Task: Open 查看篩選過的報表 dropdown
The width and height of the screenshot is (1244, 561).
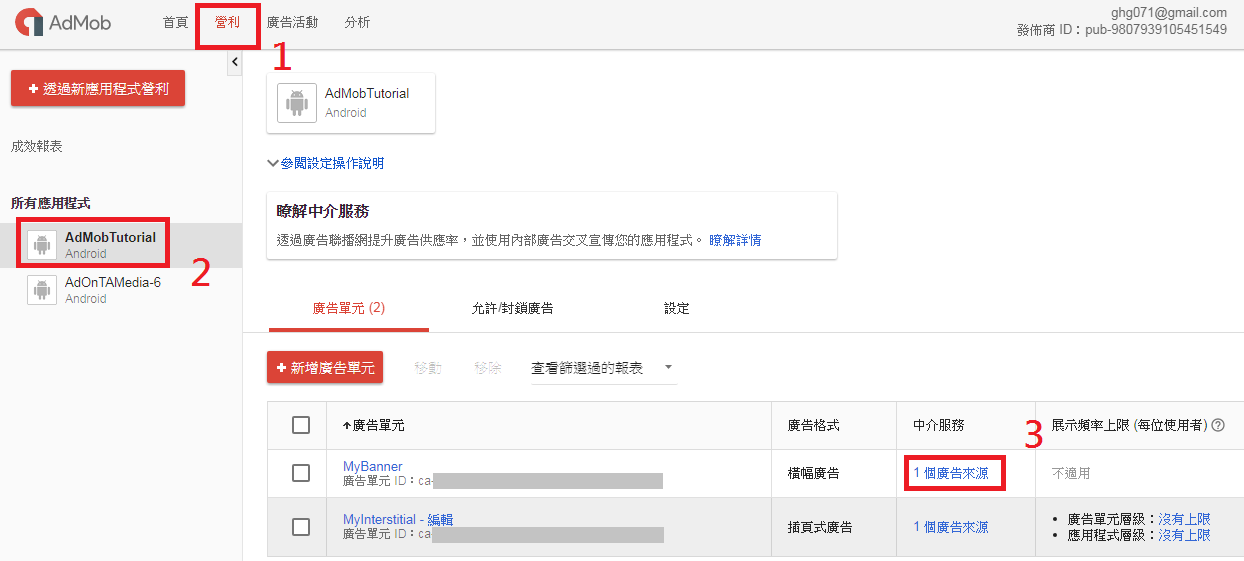Action: pyautogui.click(x=602, y=368)
